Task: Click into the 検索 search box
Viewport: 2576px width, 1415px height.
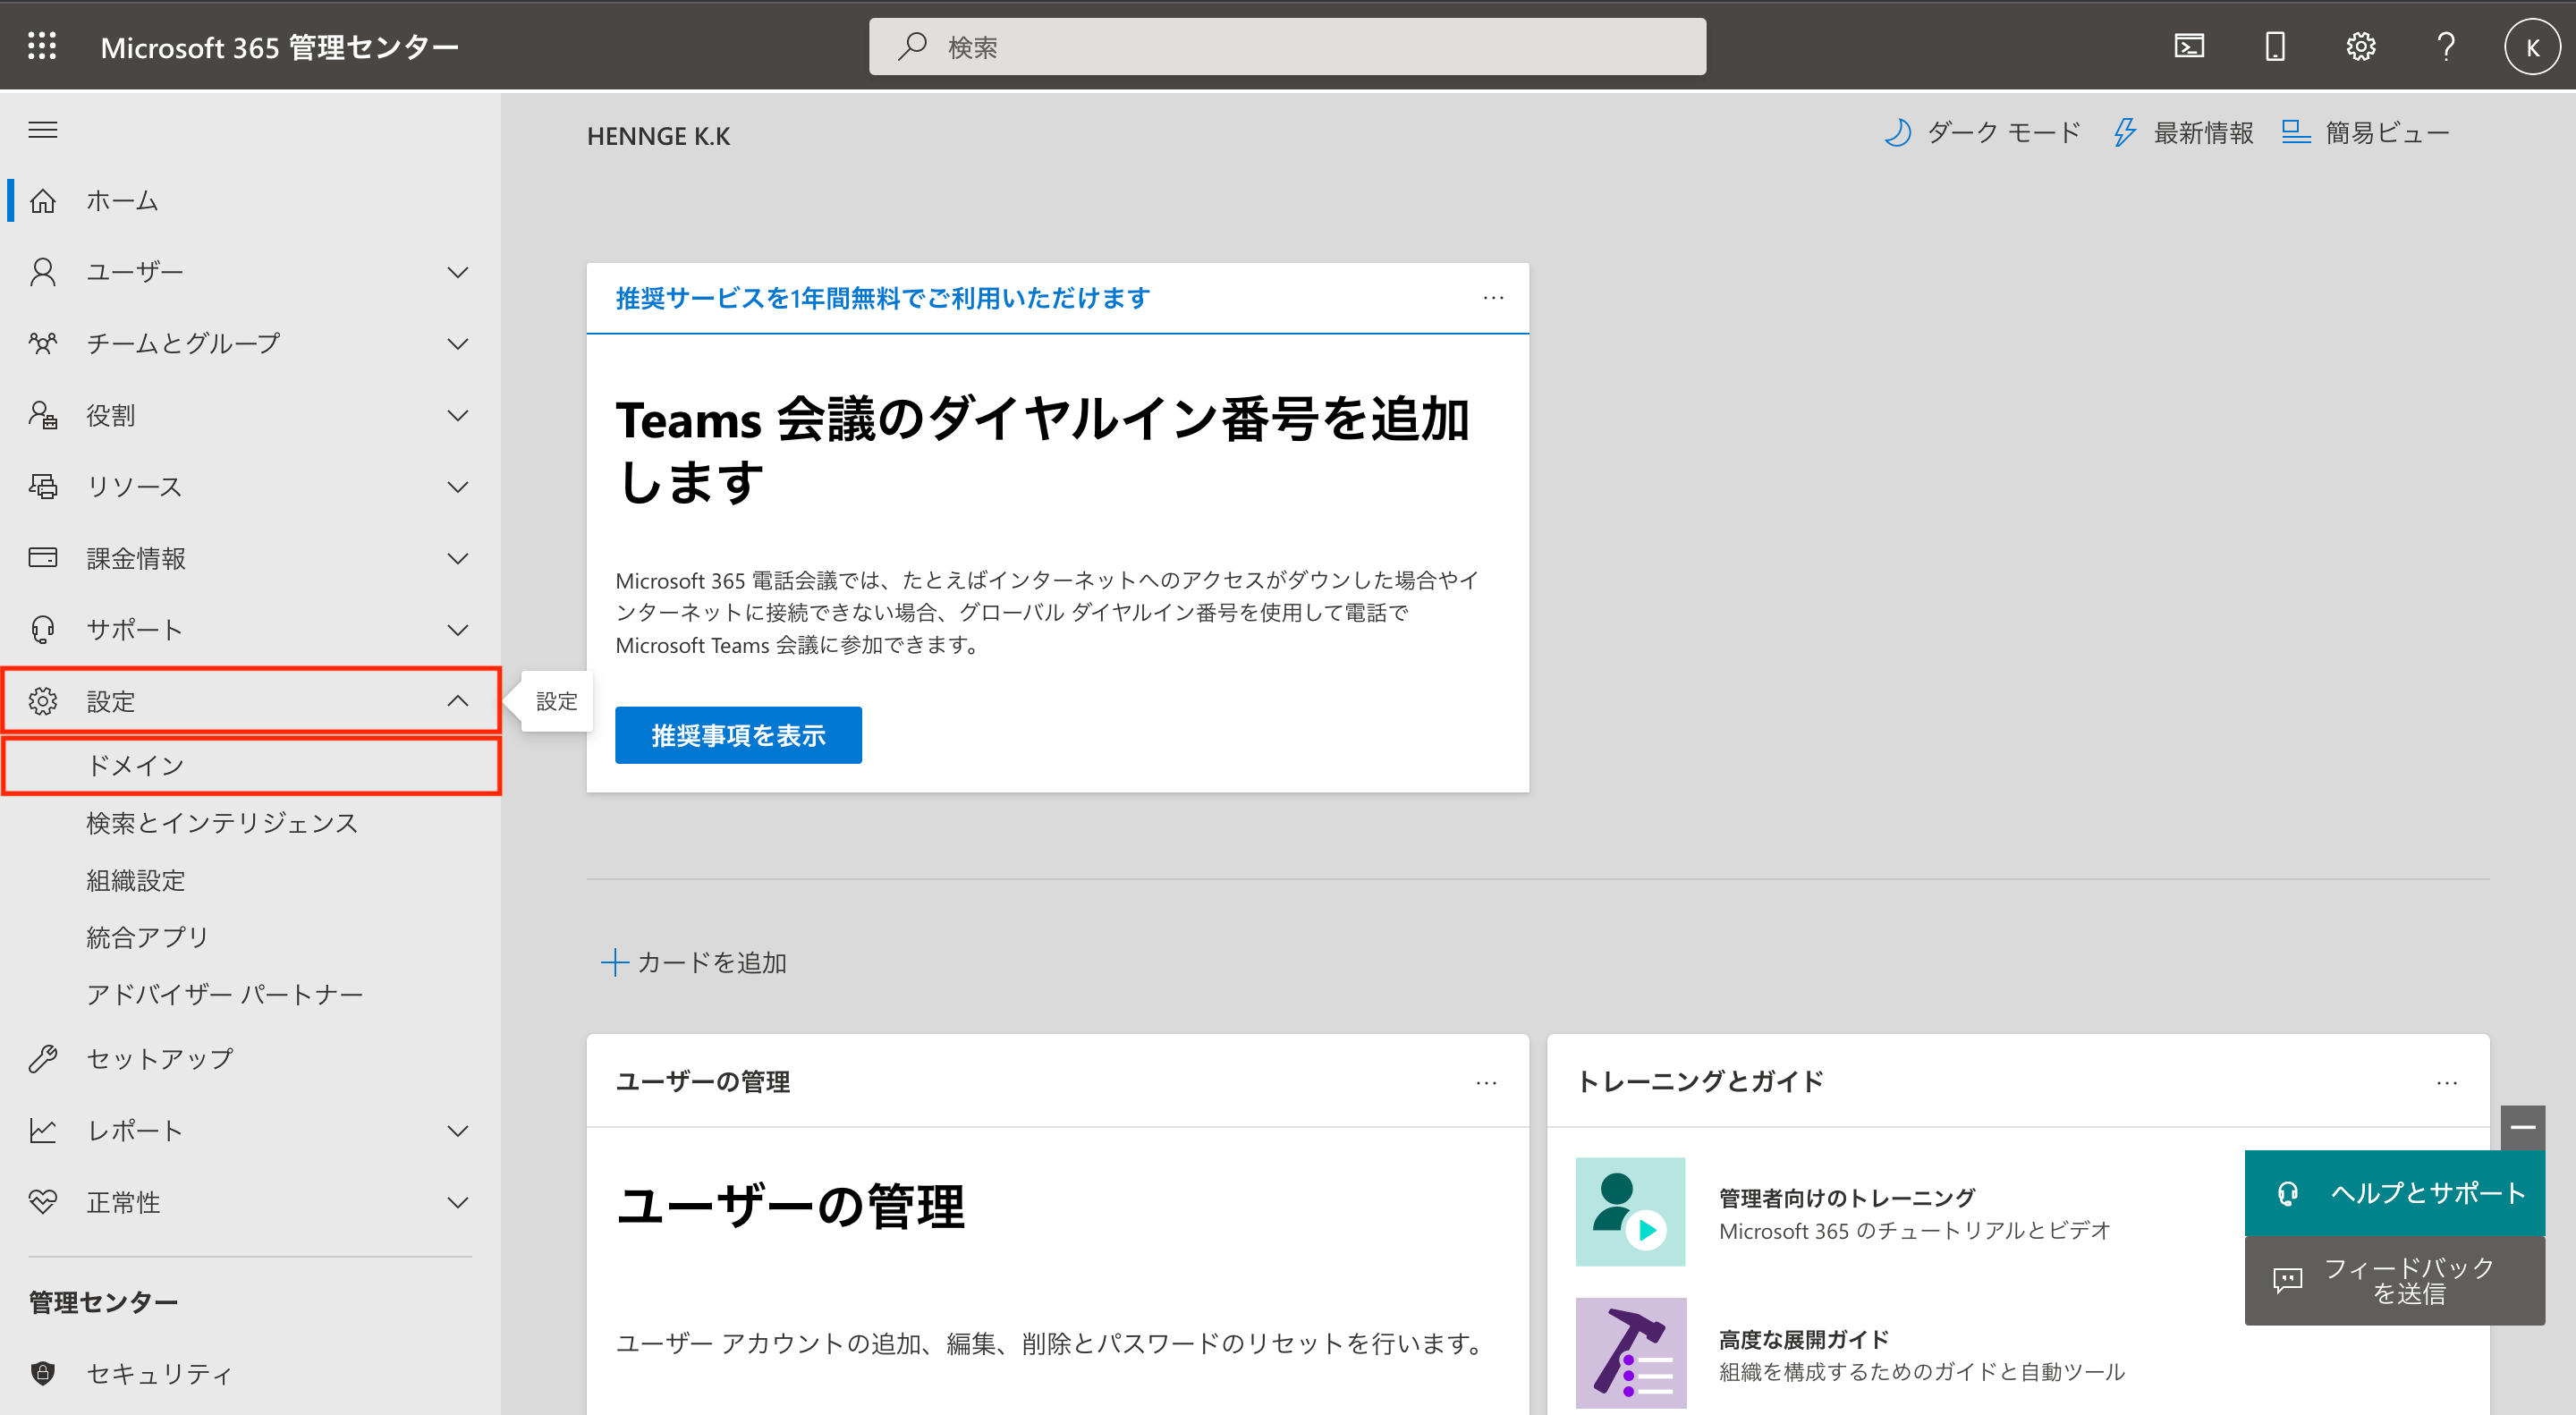Action: [1287, 46]
